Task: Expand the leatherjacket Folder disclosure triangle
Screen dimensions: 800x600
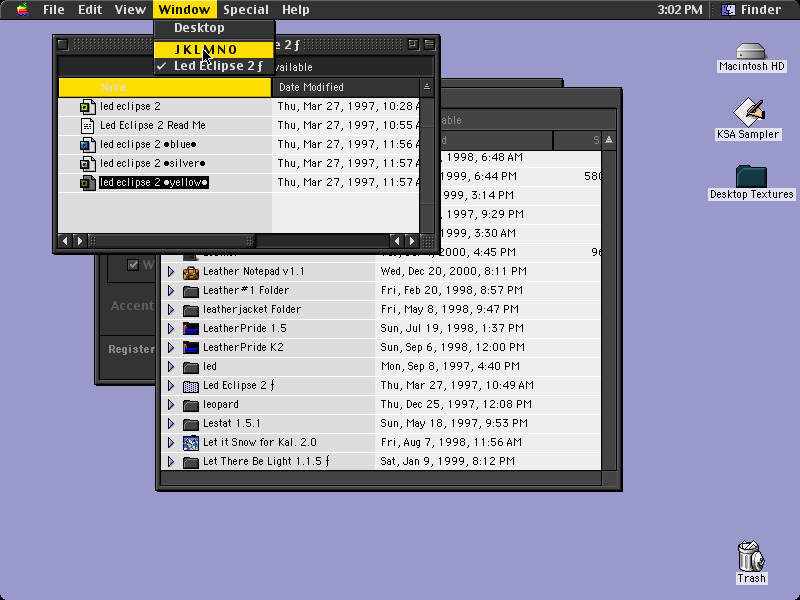Action: (171, 309)
